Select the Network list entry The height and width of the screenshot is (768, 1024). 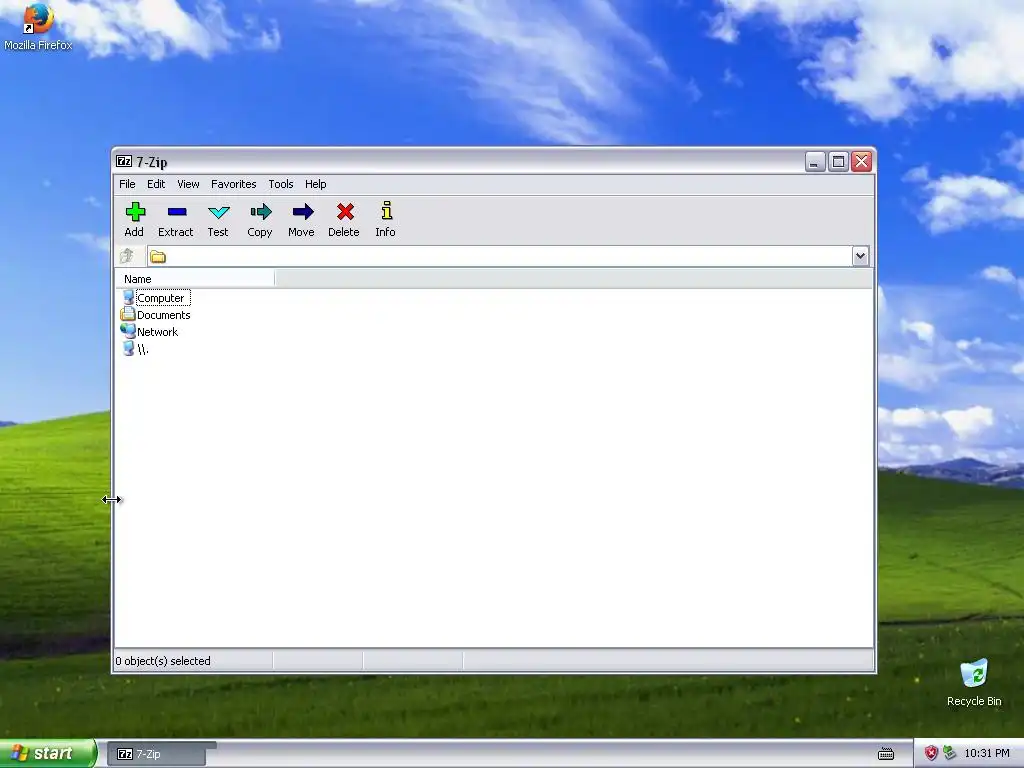(x=157, y=332)
